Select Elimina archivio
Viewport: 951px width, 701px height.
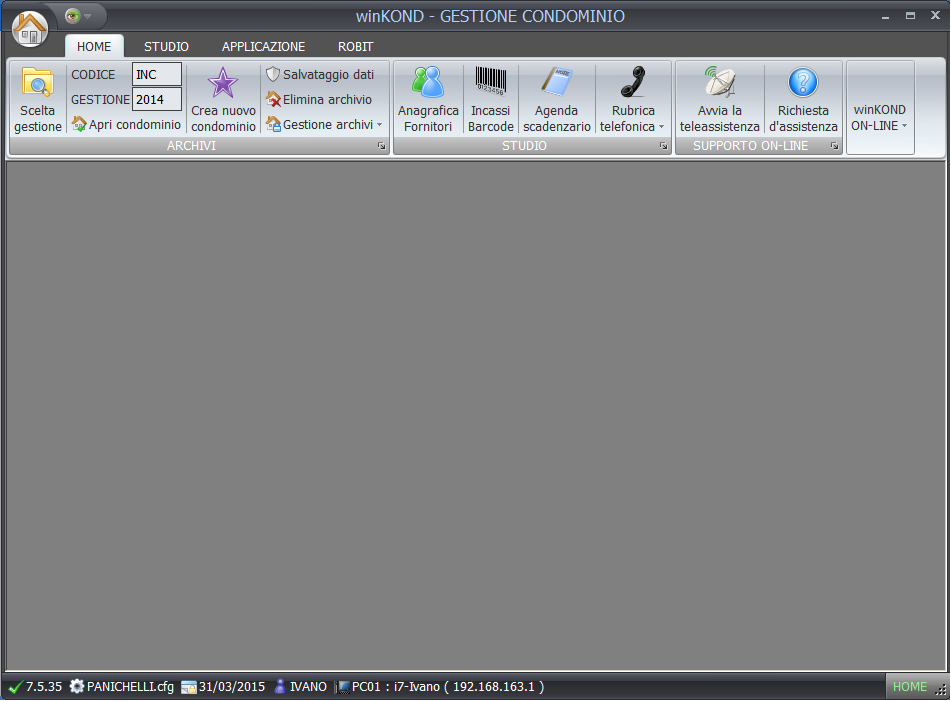point(320,99)
